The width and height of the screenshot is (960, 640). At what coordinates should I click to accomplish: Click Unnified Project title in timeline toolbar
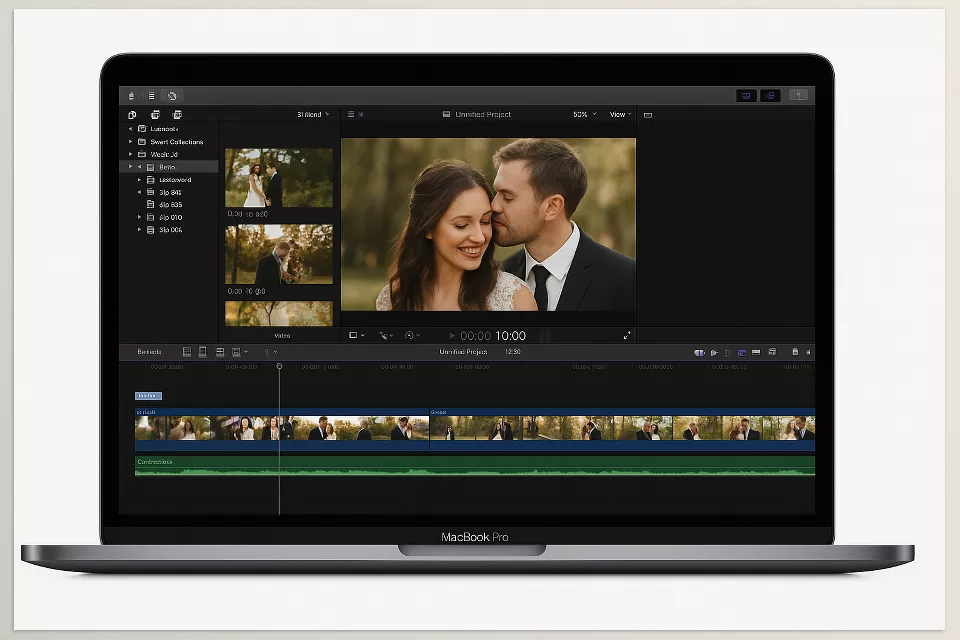(463, 352)
